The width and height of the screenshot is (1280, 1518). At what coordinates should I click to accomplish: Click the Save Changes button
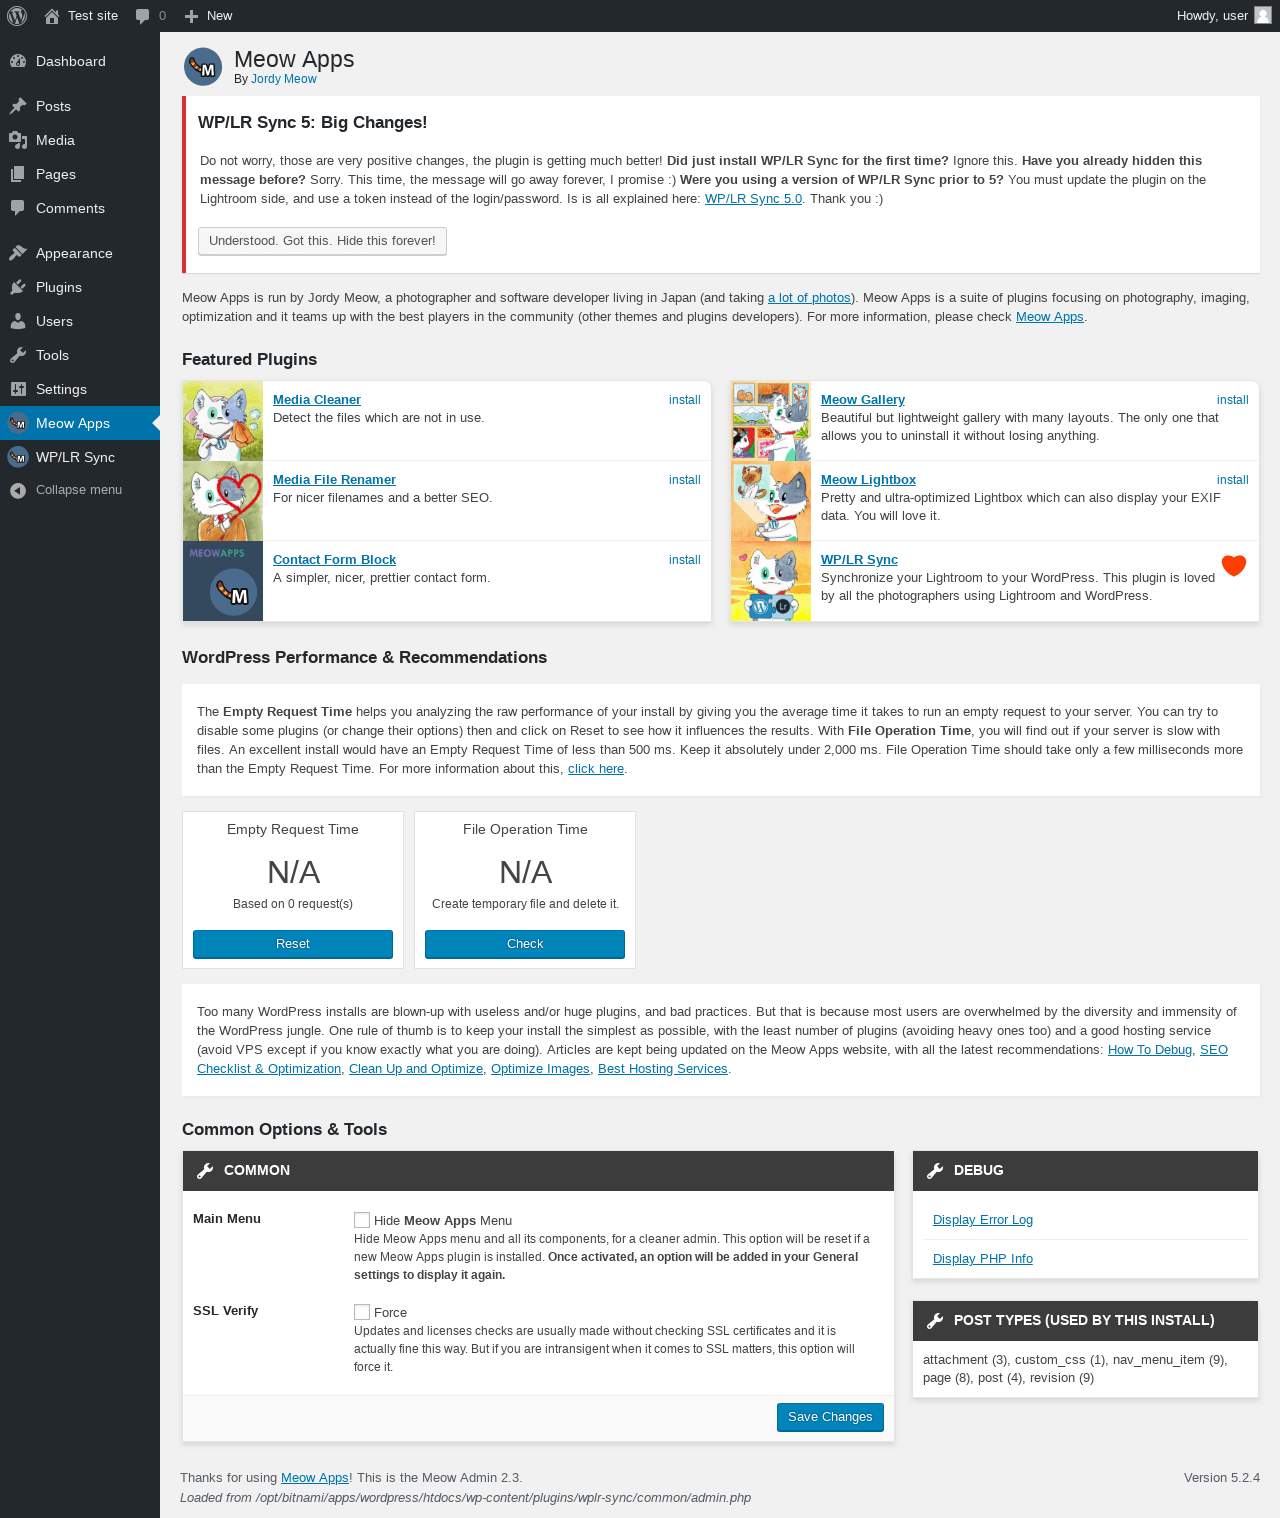click(x=830, y=1417)
